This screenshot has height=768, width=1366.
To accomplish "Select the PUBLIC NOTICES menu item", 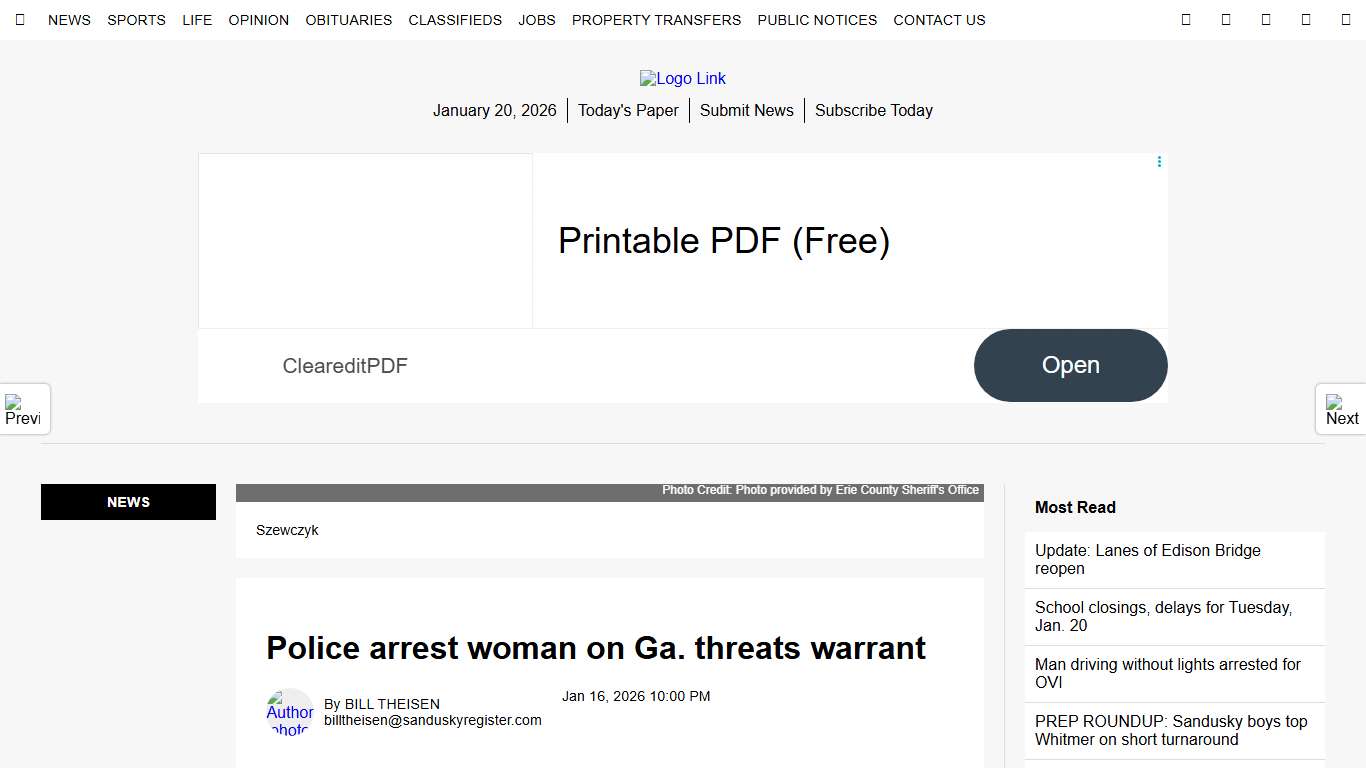I will point(817,20).
